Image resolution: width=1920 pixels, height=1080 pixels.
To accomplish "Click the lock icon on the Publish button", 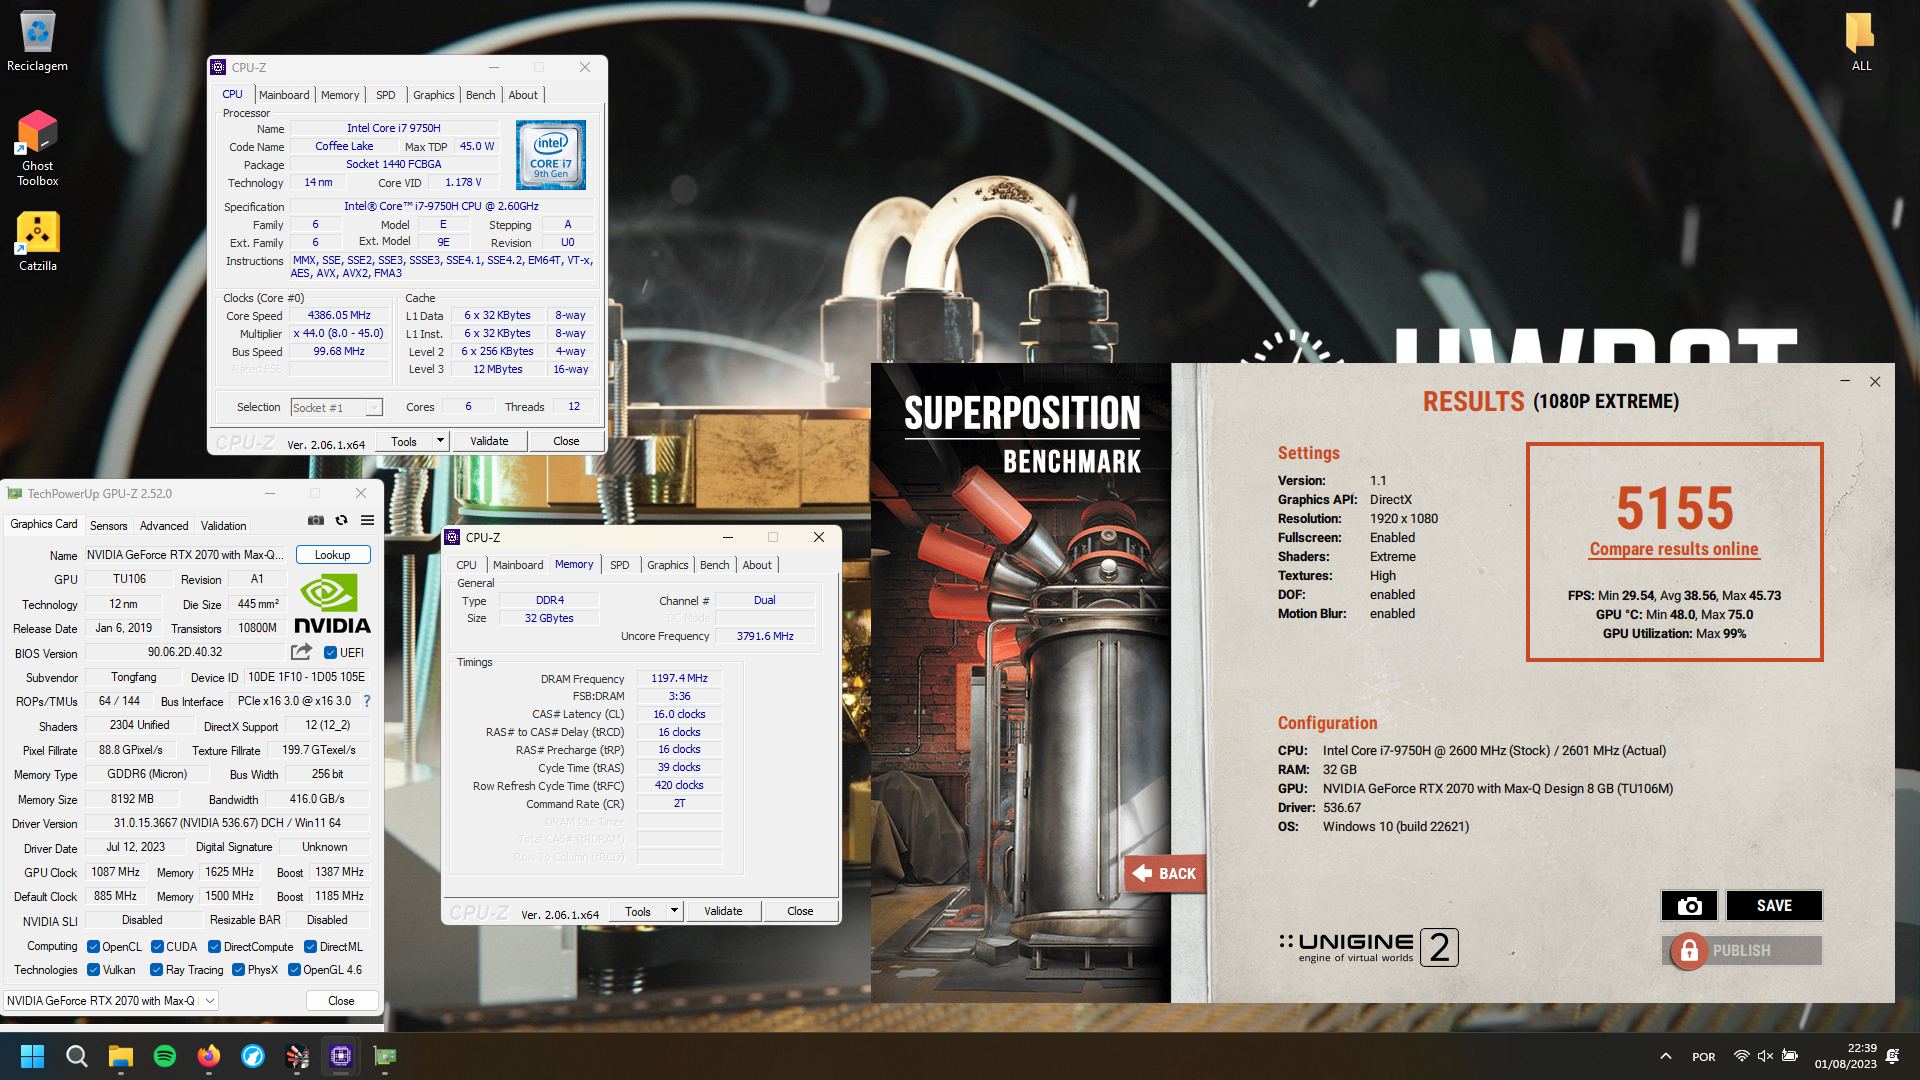I will click(1689, 951).
